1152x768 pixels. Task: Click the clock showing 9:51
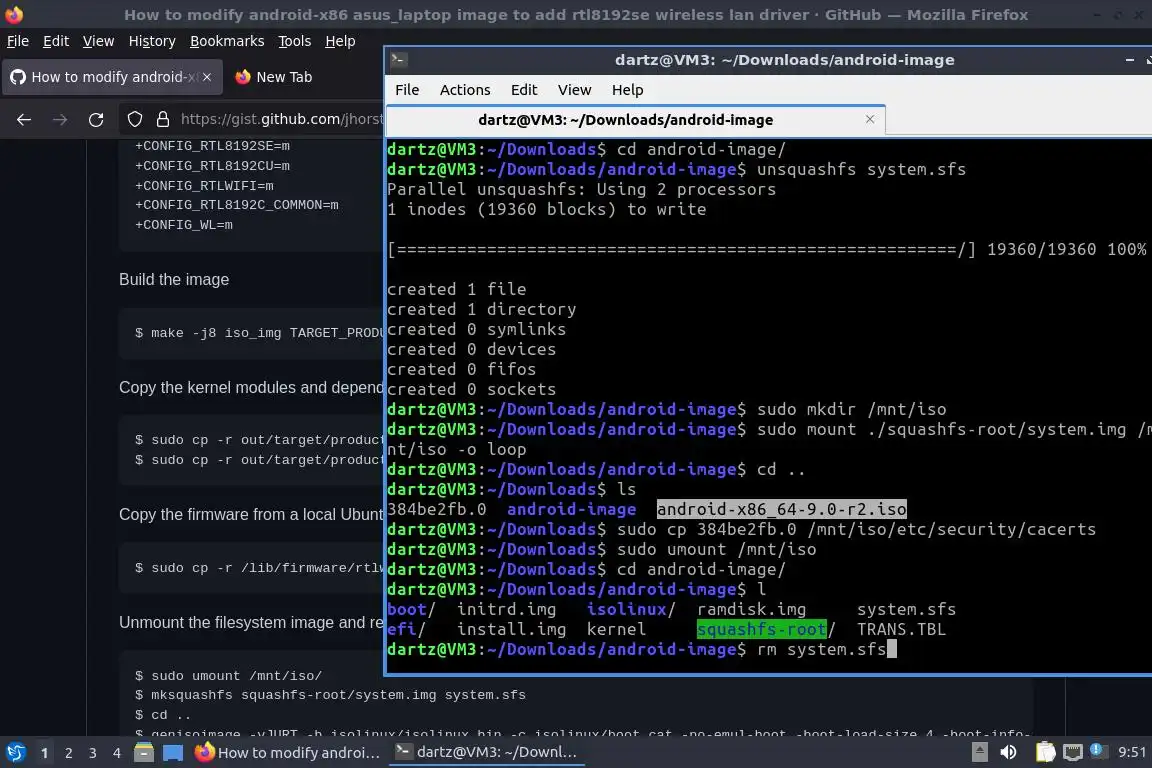coord(1131,752)
